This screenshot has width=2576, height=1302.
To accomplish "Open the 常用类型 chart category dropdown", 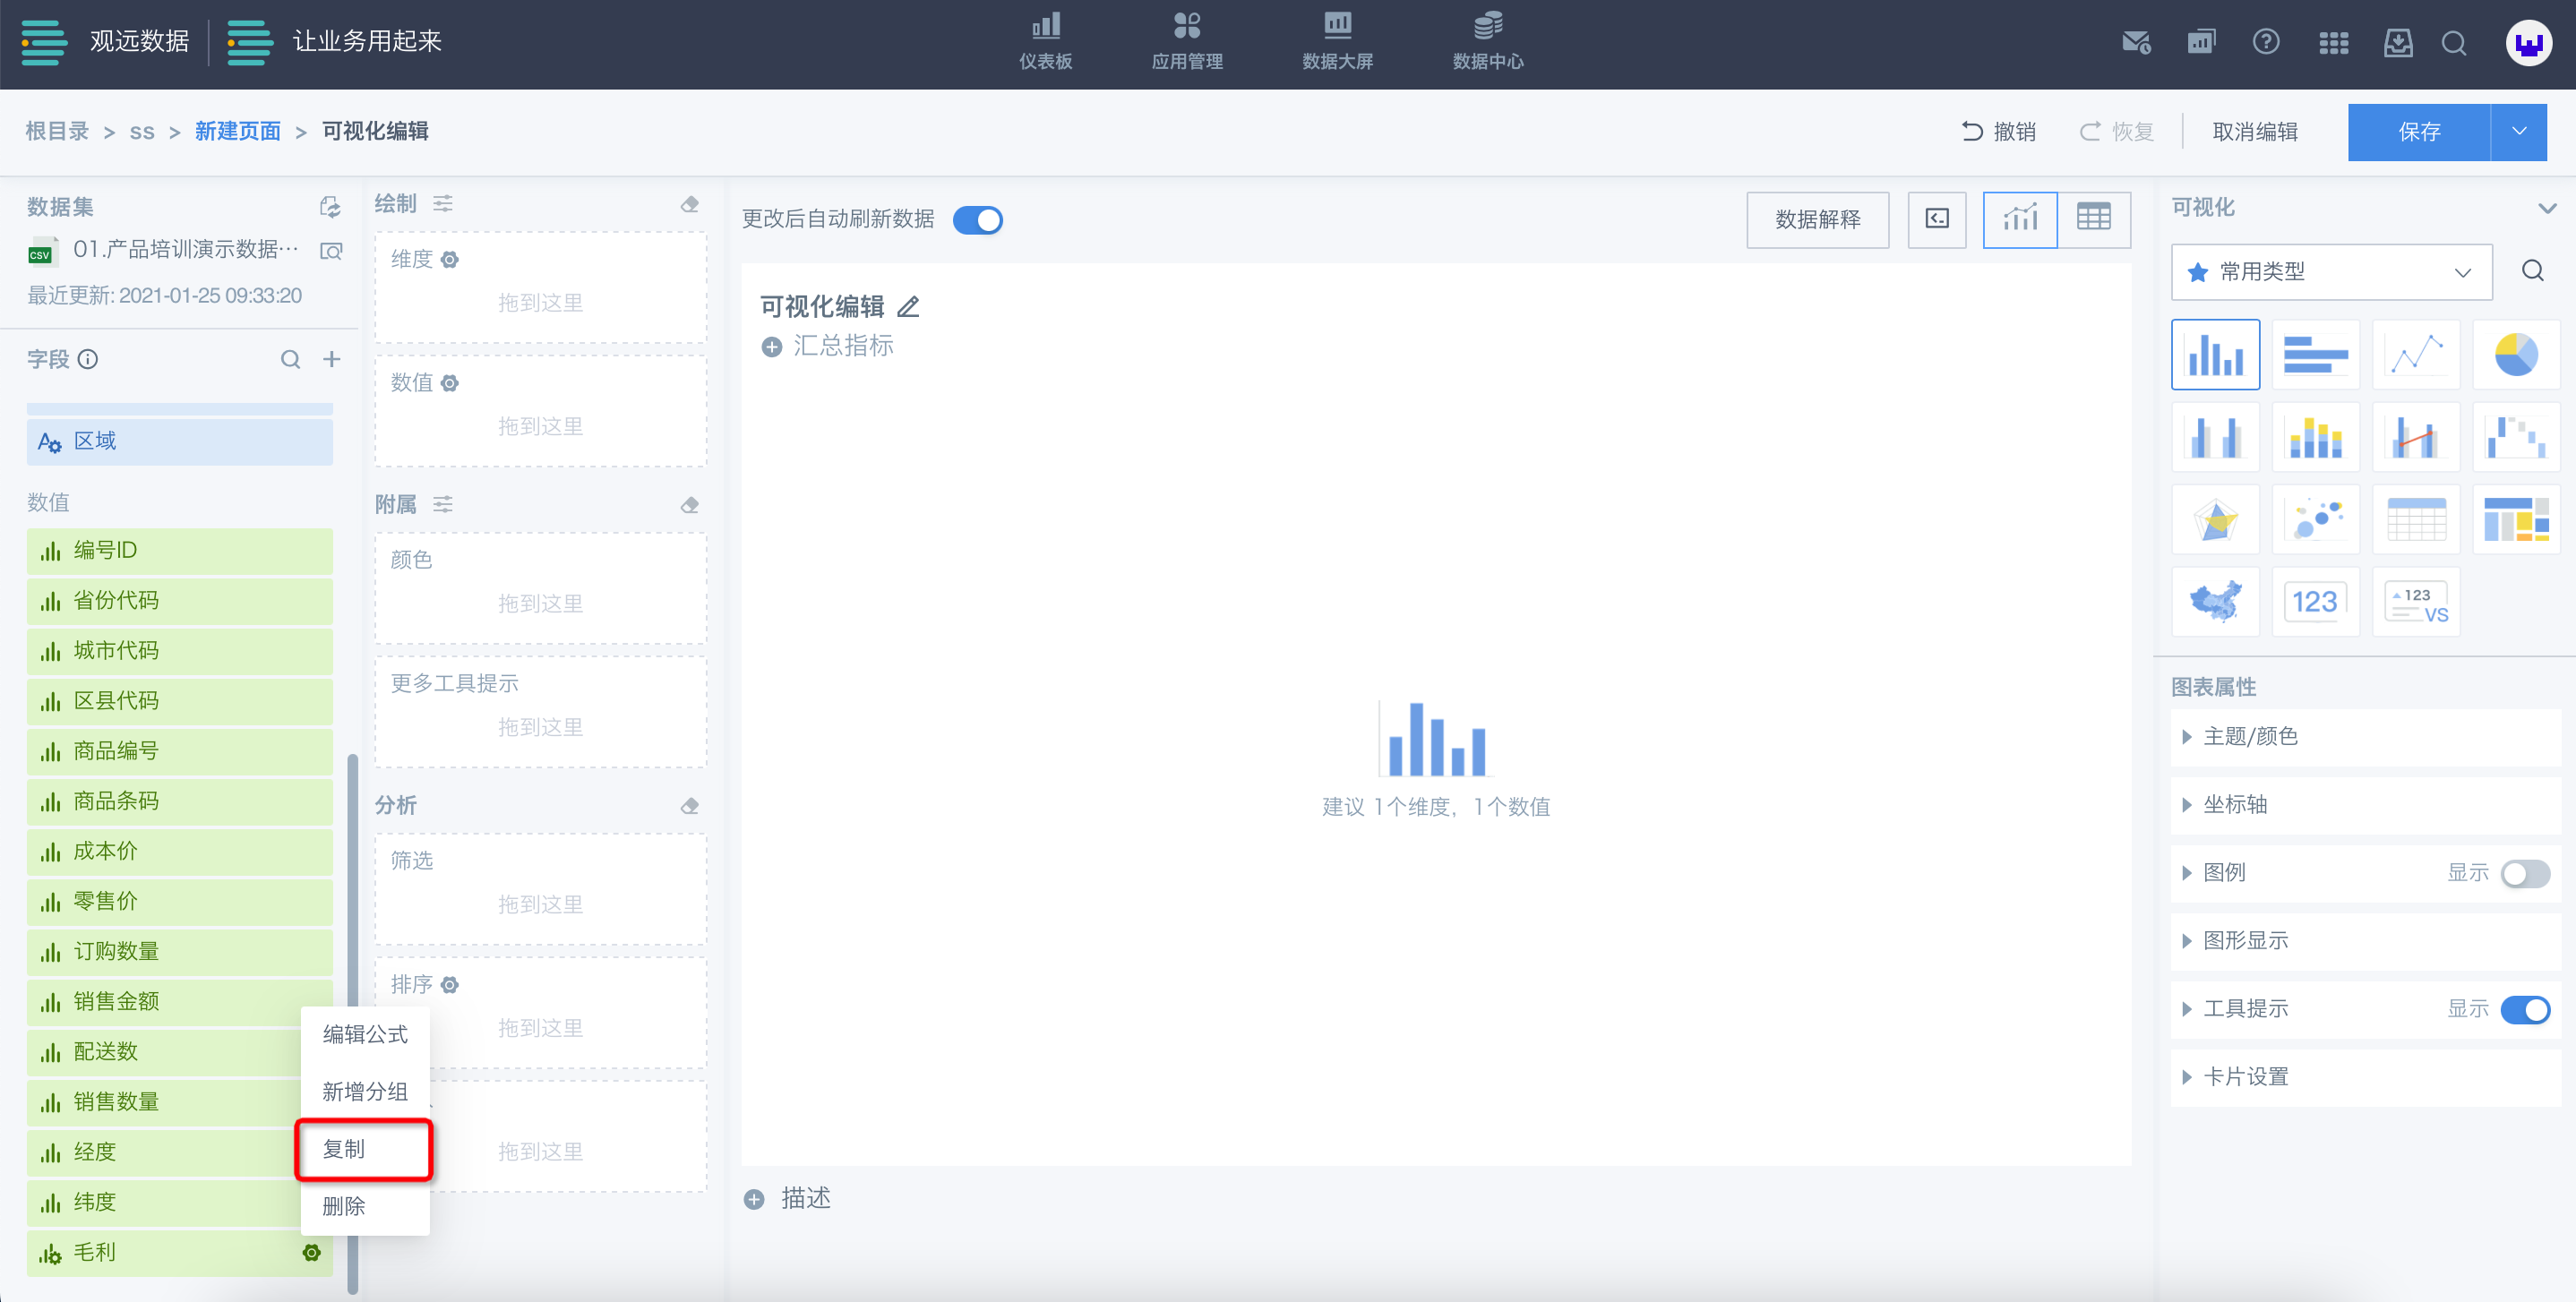I will (2330, 272).
